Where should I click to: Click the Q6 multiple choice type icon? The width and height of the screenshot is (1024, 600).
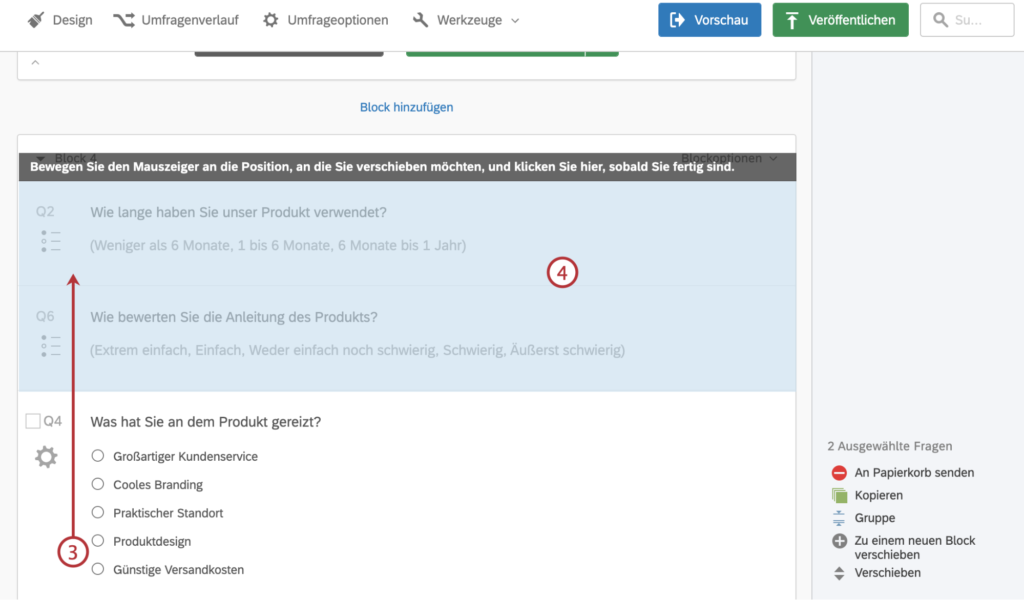(x=50, y=345)
